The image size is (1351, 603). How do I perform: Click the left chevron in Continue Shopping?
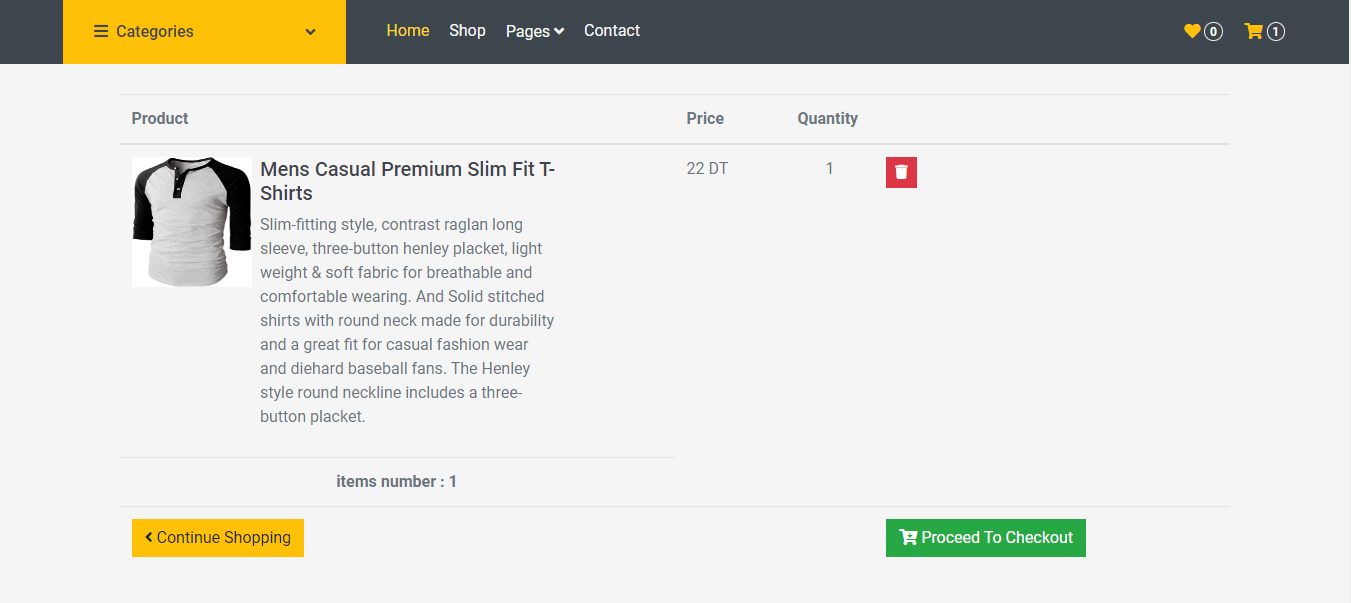tap(147, 537)
